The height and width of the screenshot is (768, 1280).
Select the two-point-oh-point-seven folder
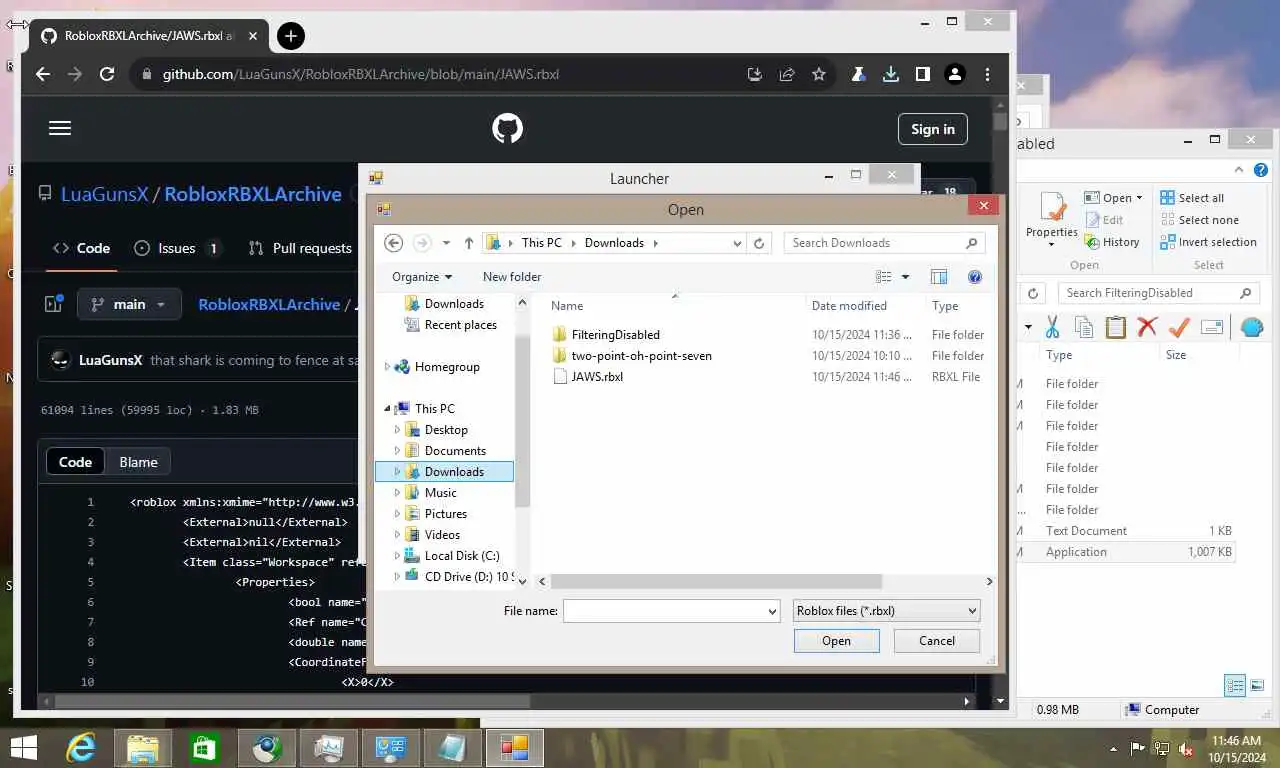pyautogui.click(x=641, y=356)
